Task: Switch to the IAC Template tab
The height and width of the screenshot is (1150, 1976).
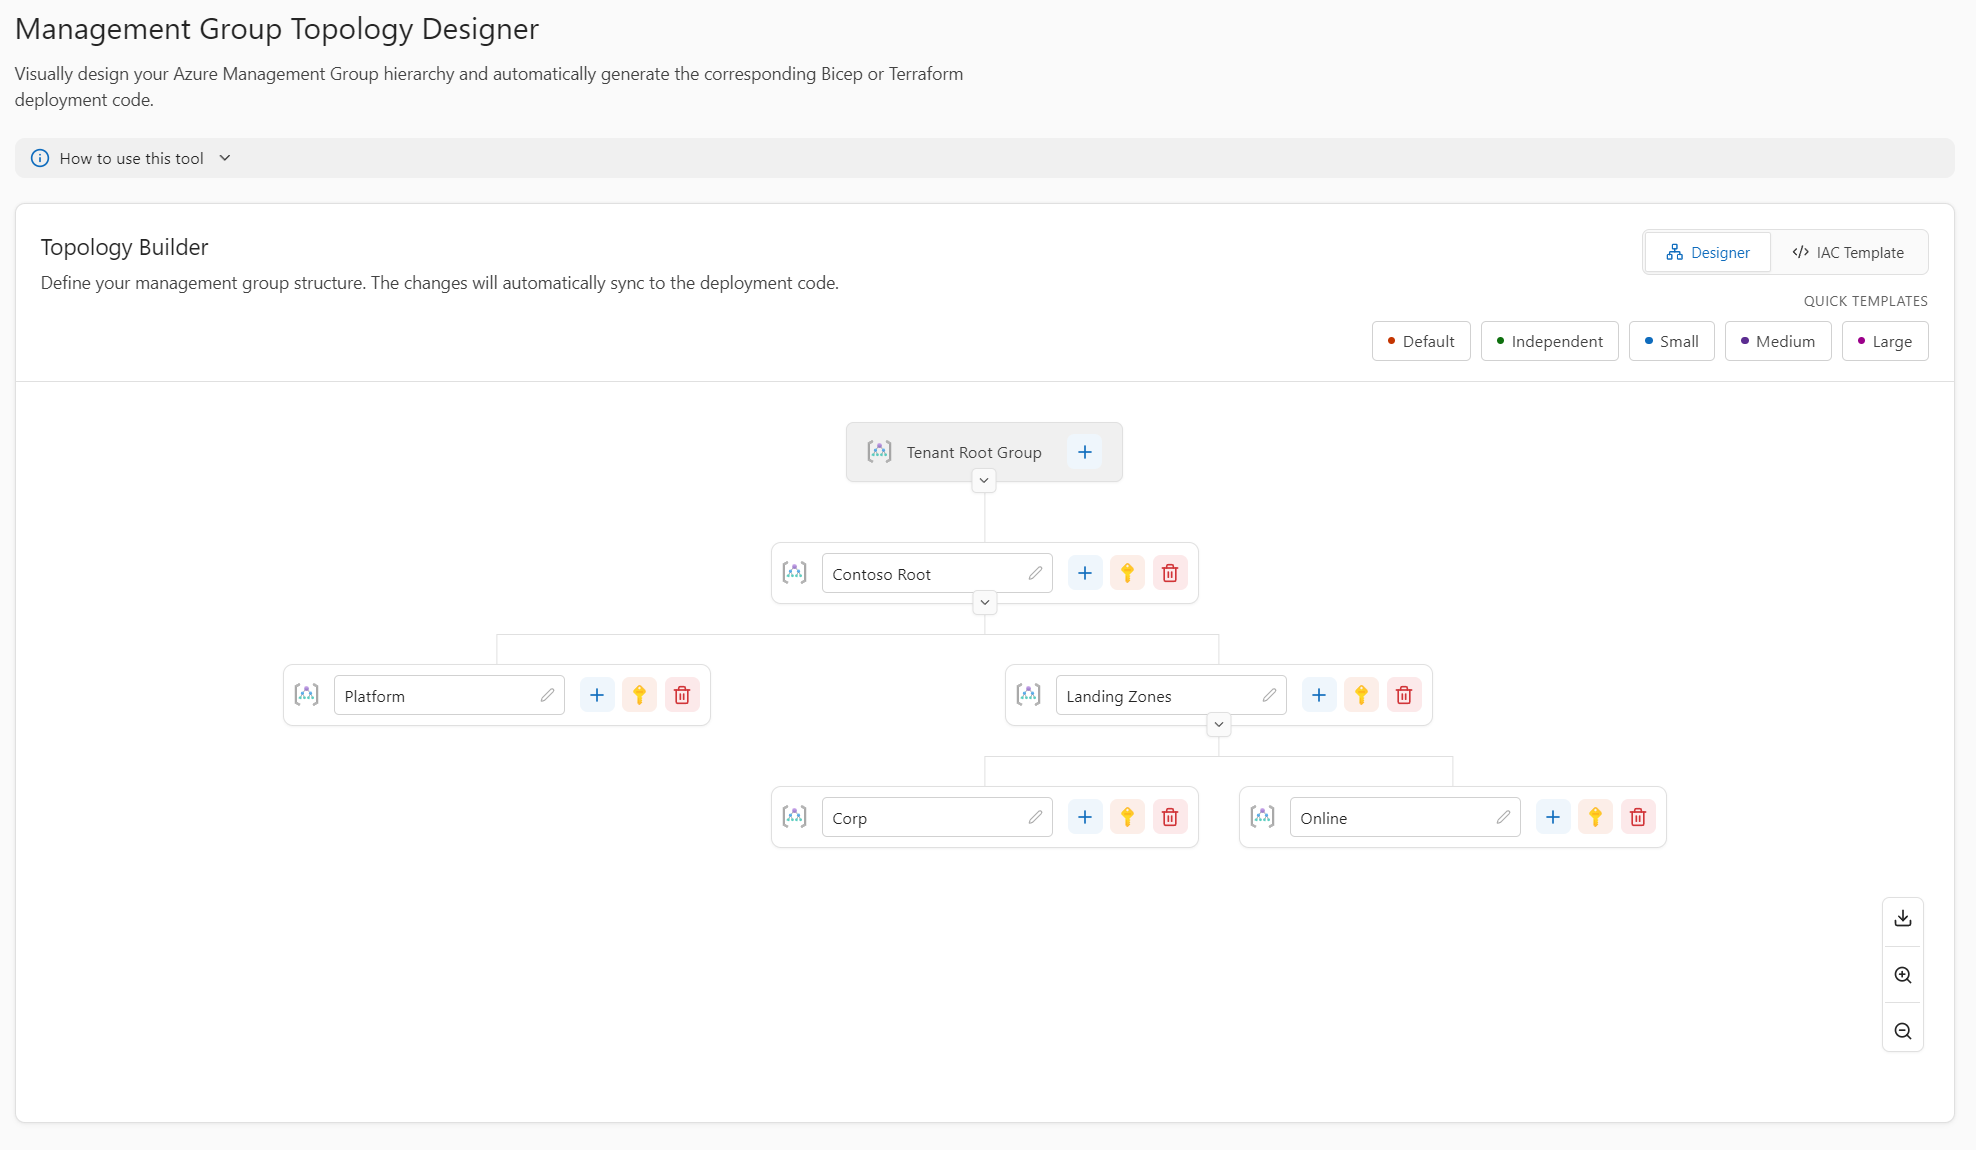Action: point(1848,253)
